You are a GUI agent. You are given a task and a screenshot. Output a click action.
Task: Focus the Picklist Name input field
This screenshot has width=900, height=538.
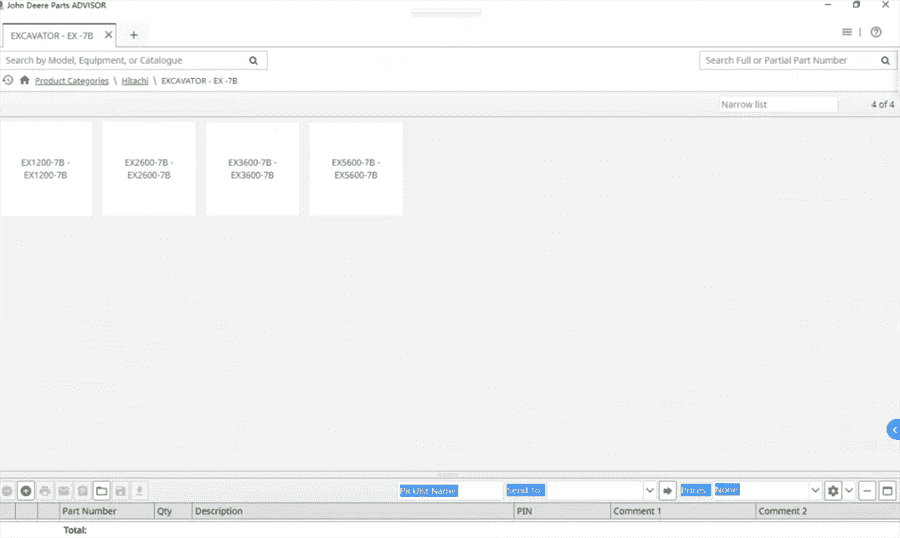[451, 490]
